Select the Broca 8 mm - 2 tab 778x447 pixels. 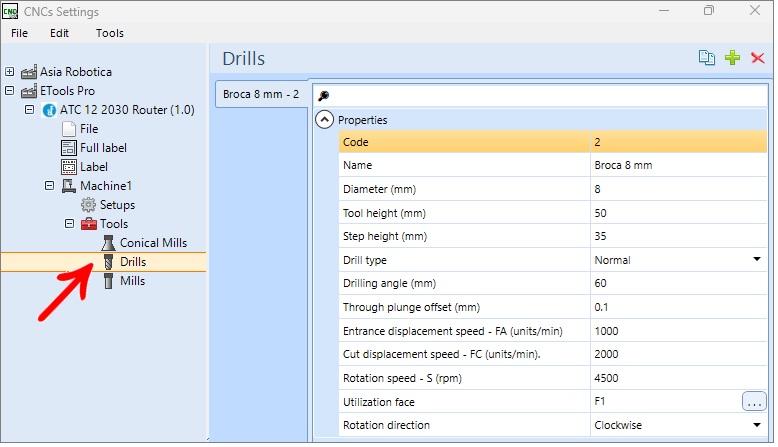click(261, 94)
